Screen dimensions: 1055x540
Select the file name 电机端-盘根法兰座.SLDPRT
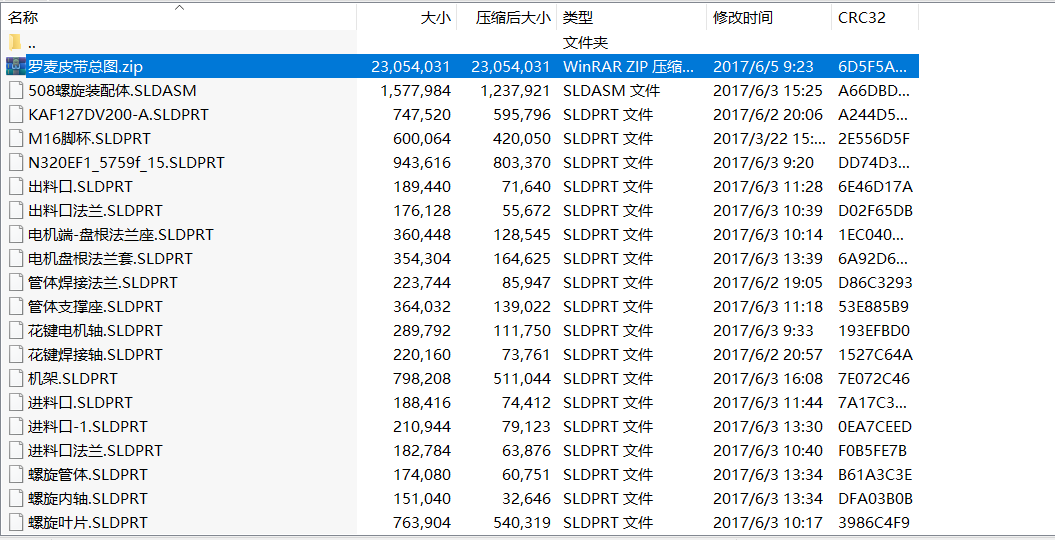tap(120, 234)
